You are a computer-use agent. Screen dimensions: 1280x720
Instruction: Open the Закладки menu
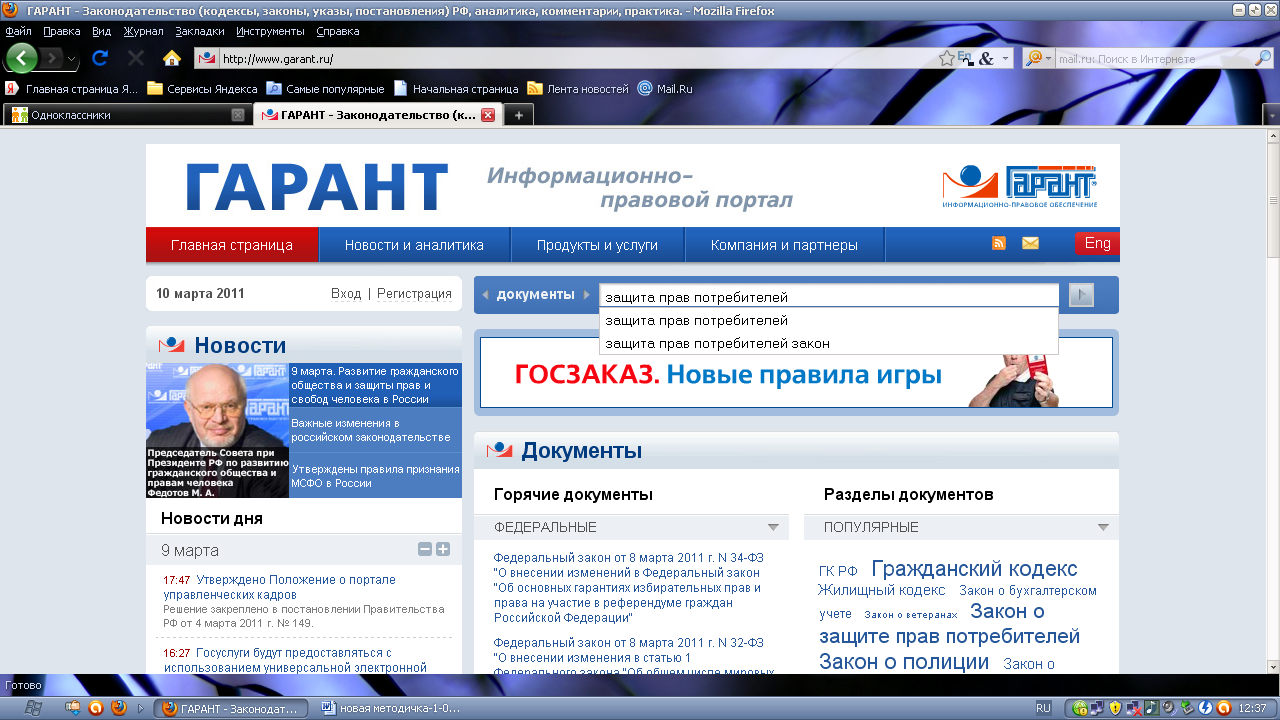coord(200,31)
